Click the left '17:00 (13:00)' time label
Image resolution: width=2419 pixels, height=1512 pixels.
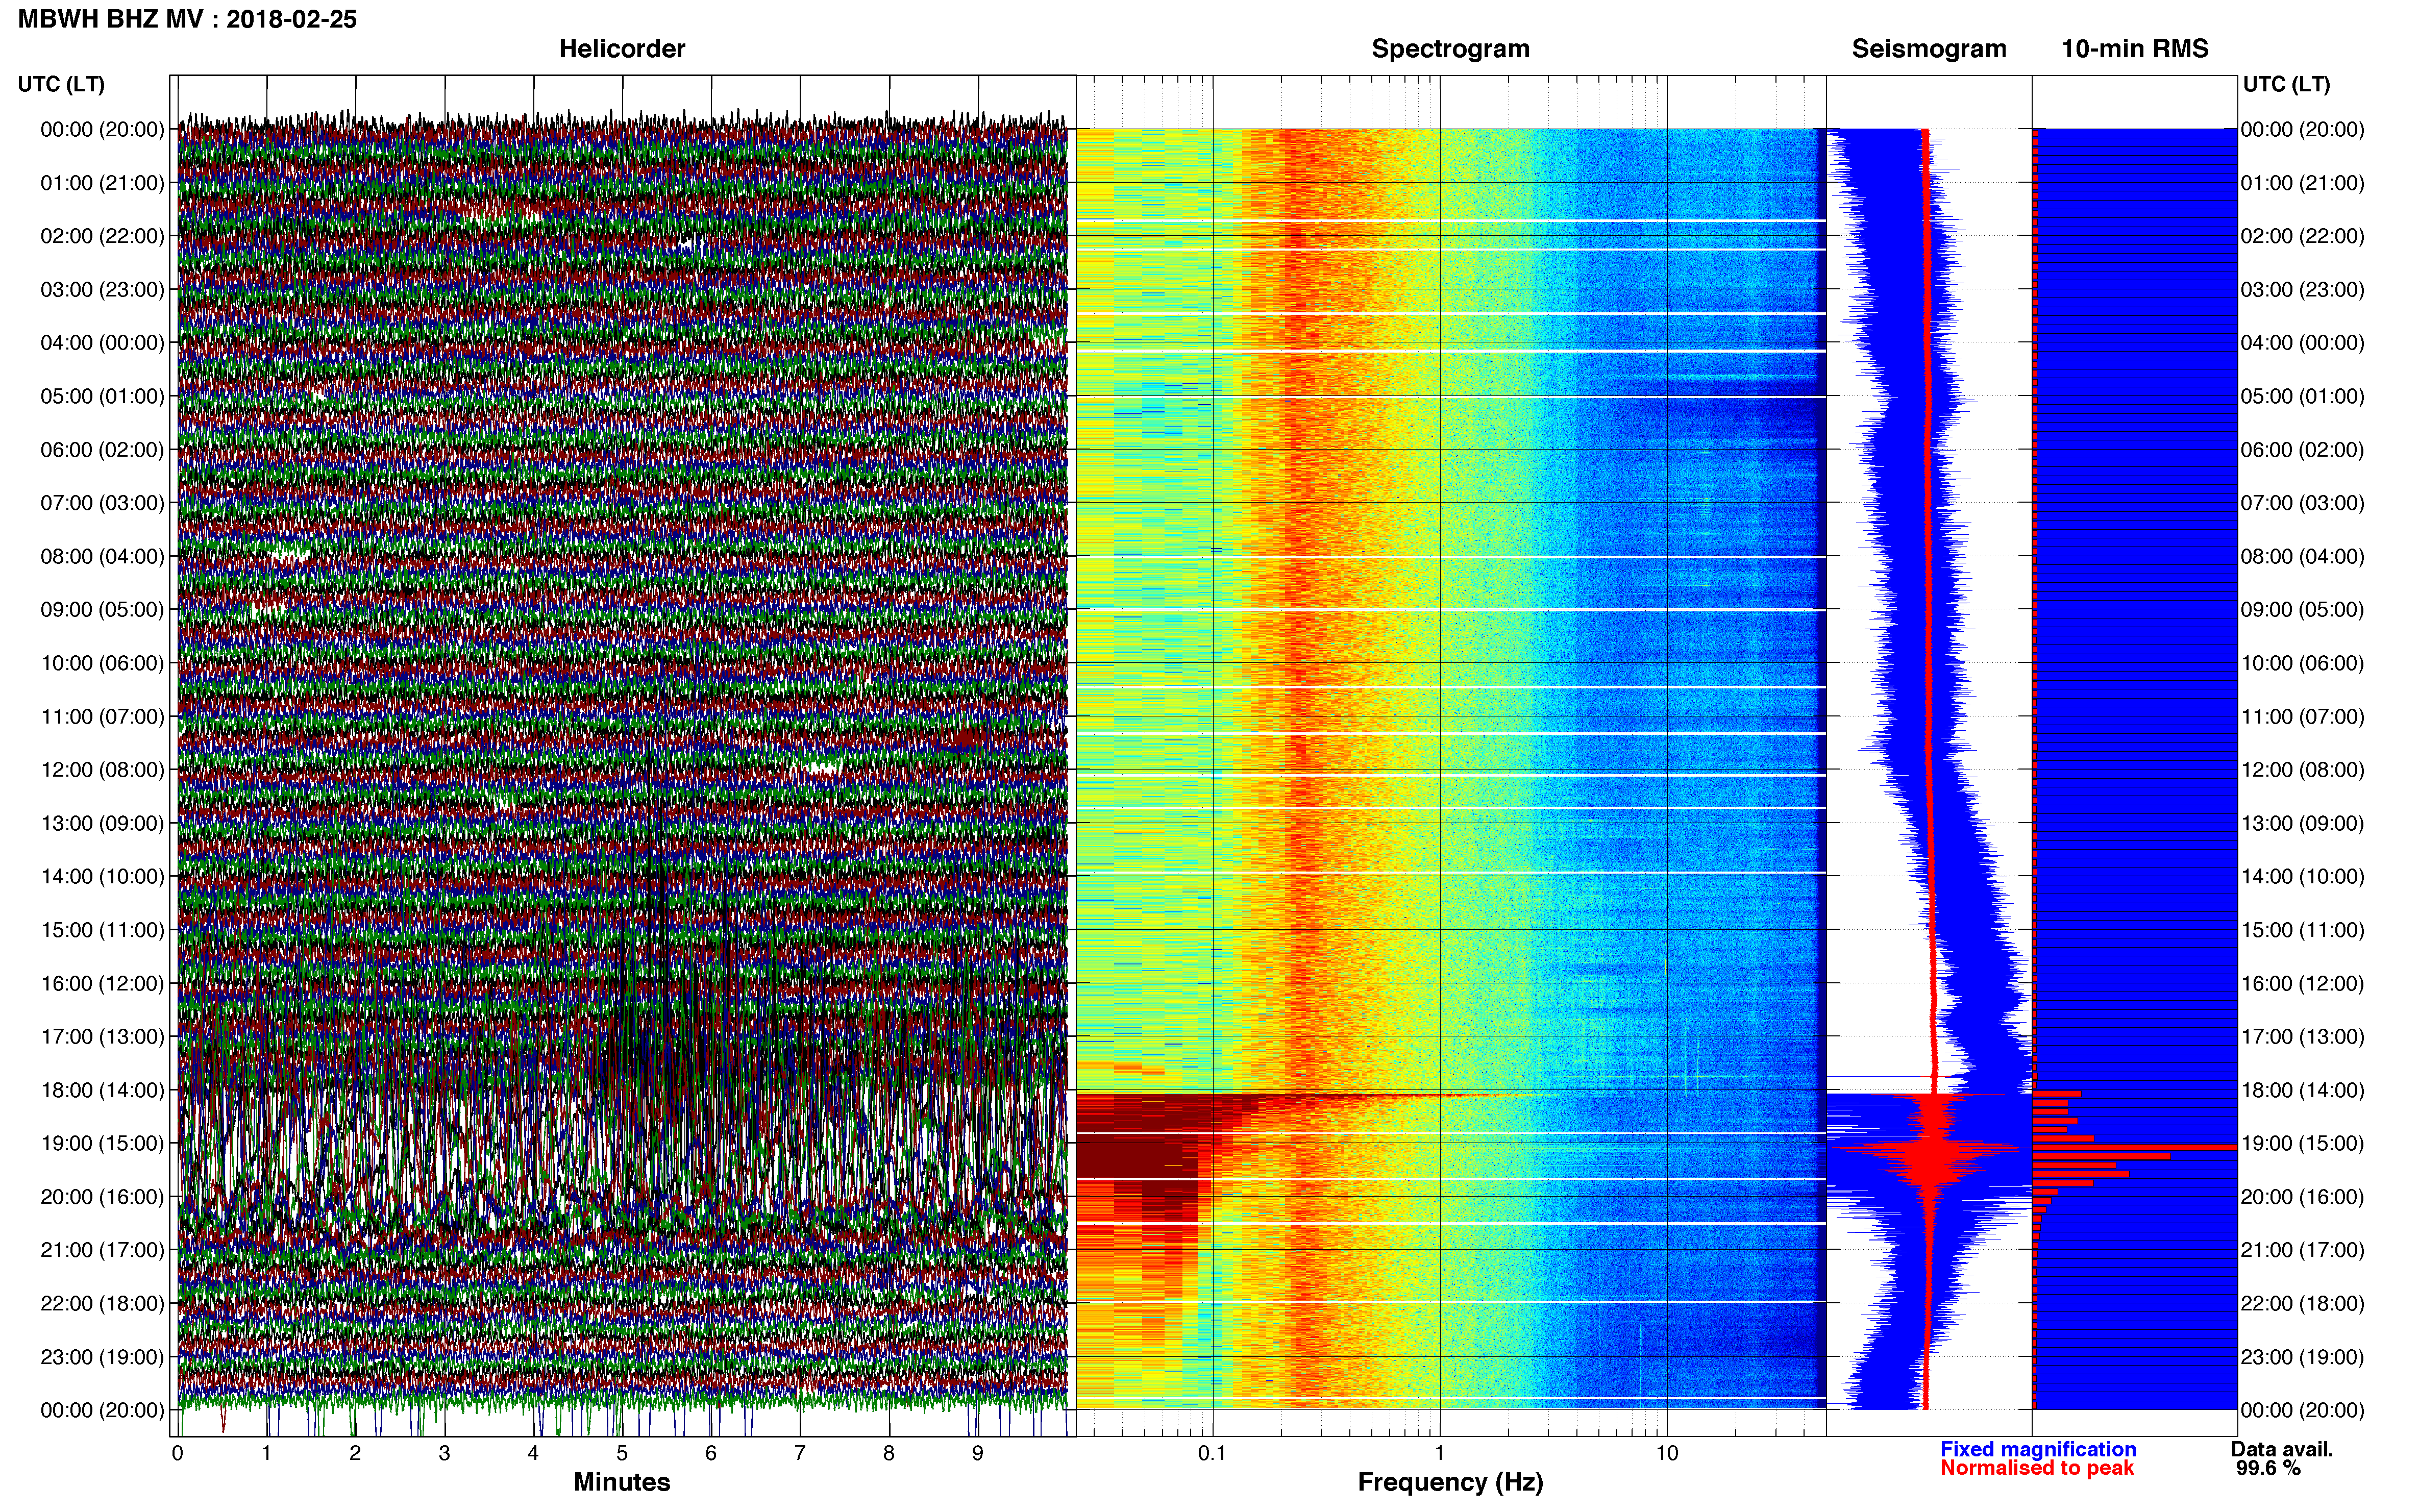[102, 1037]
